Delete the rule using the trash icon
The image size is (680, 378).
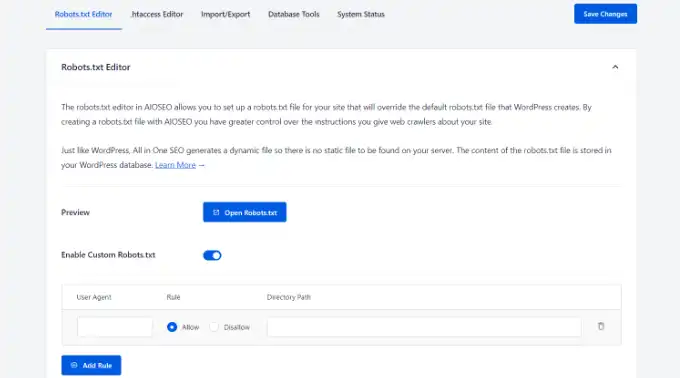pos(601,326)
